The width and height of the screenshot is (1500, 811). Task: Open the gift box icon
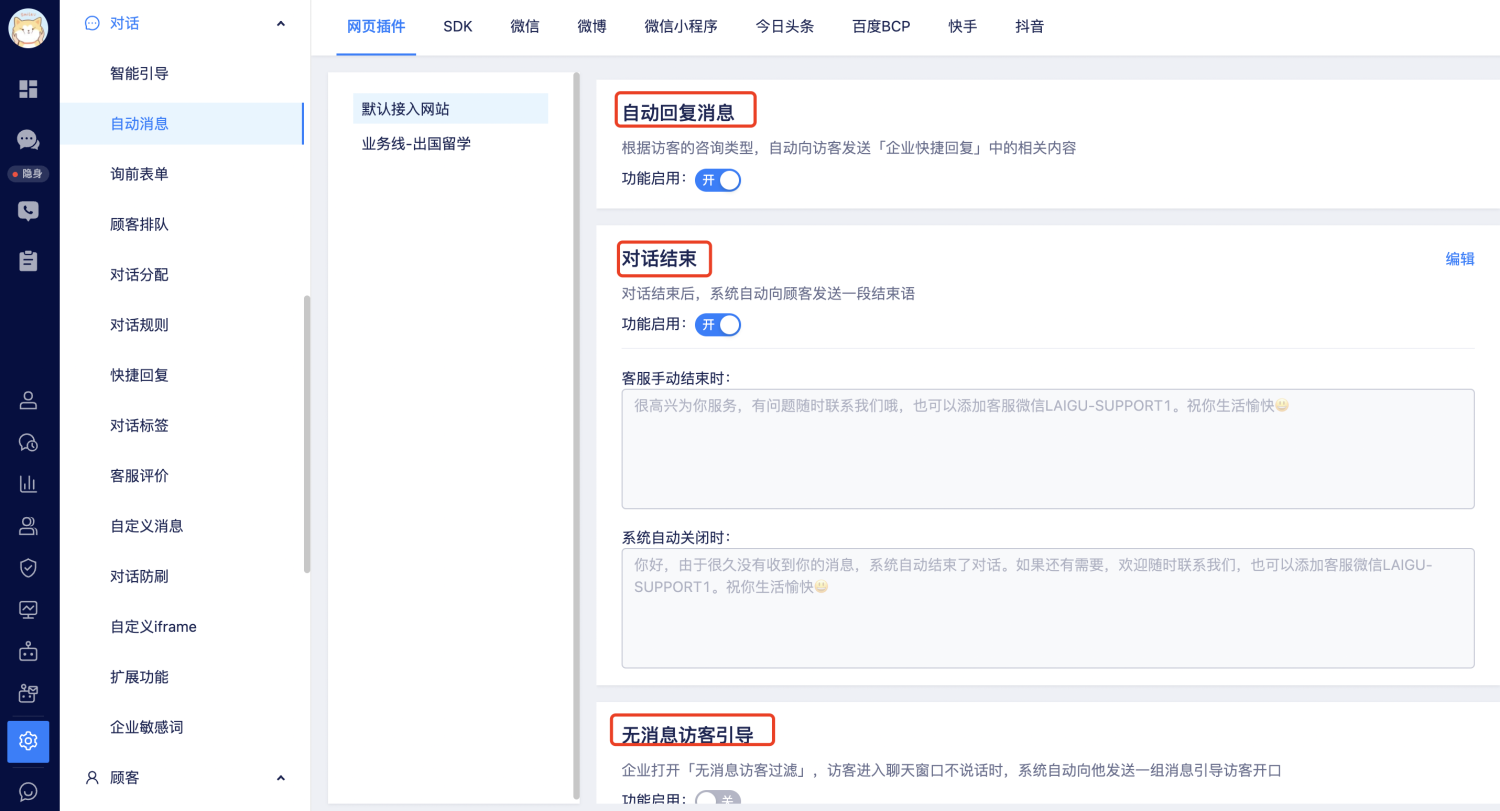coord(28,692)
